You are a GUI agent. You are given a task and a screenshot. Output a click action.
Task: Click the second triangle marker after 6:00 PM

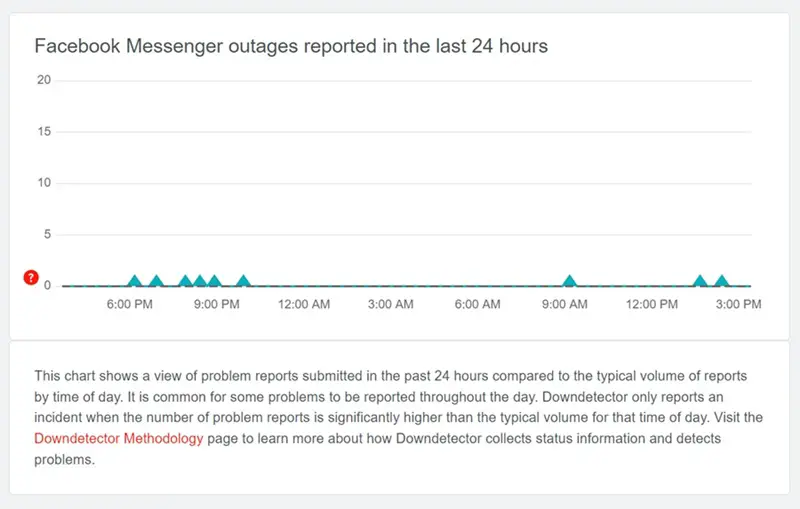(x=156, y=281)
